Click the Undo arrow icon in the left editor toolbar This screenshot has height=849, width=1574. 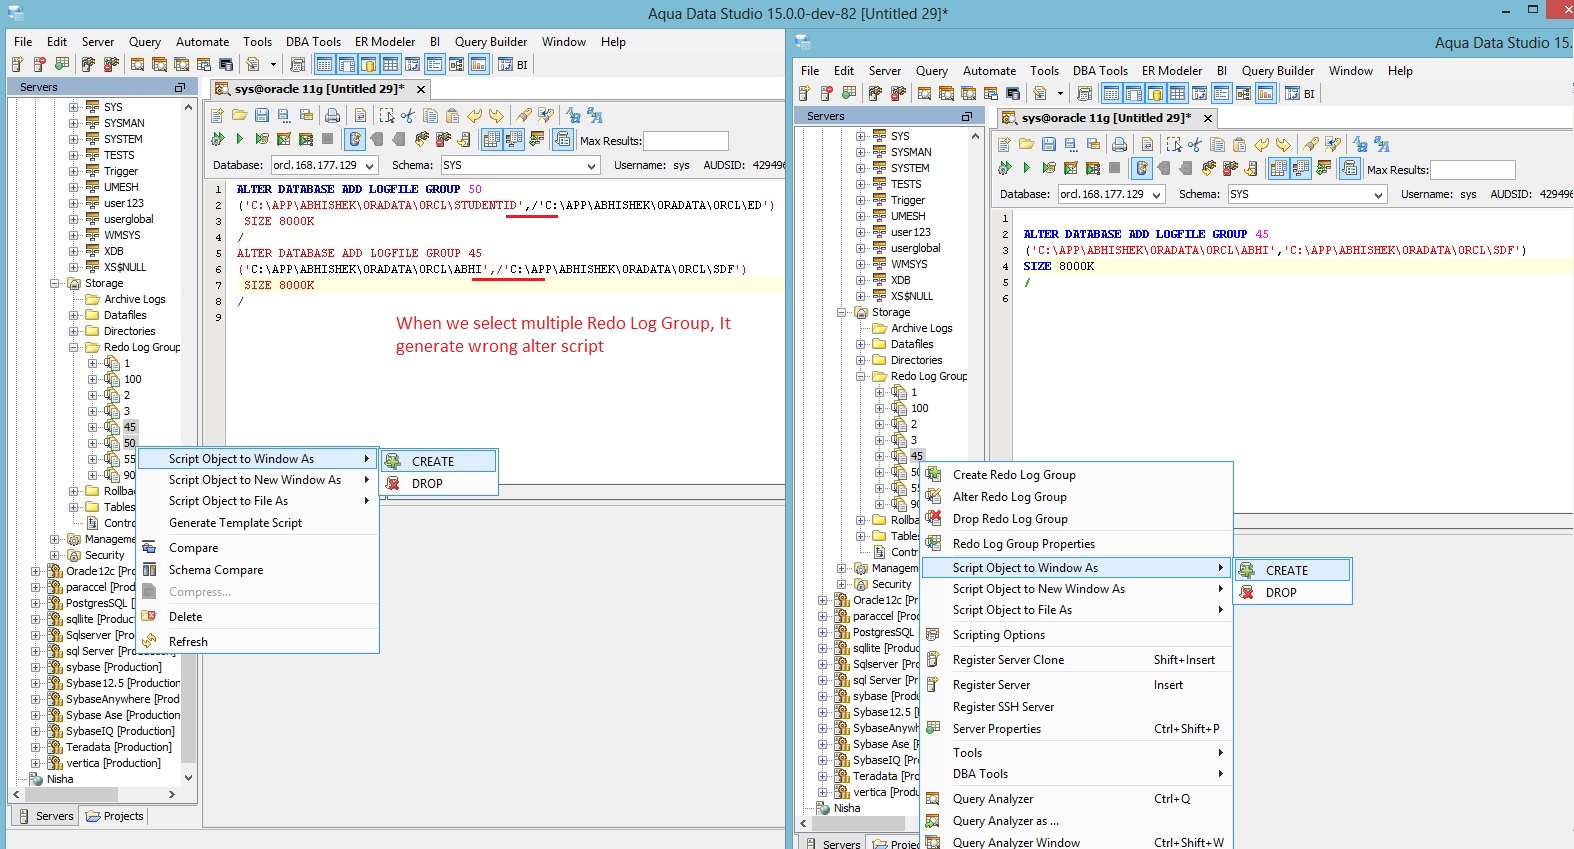click(x=474, y=115)
